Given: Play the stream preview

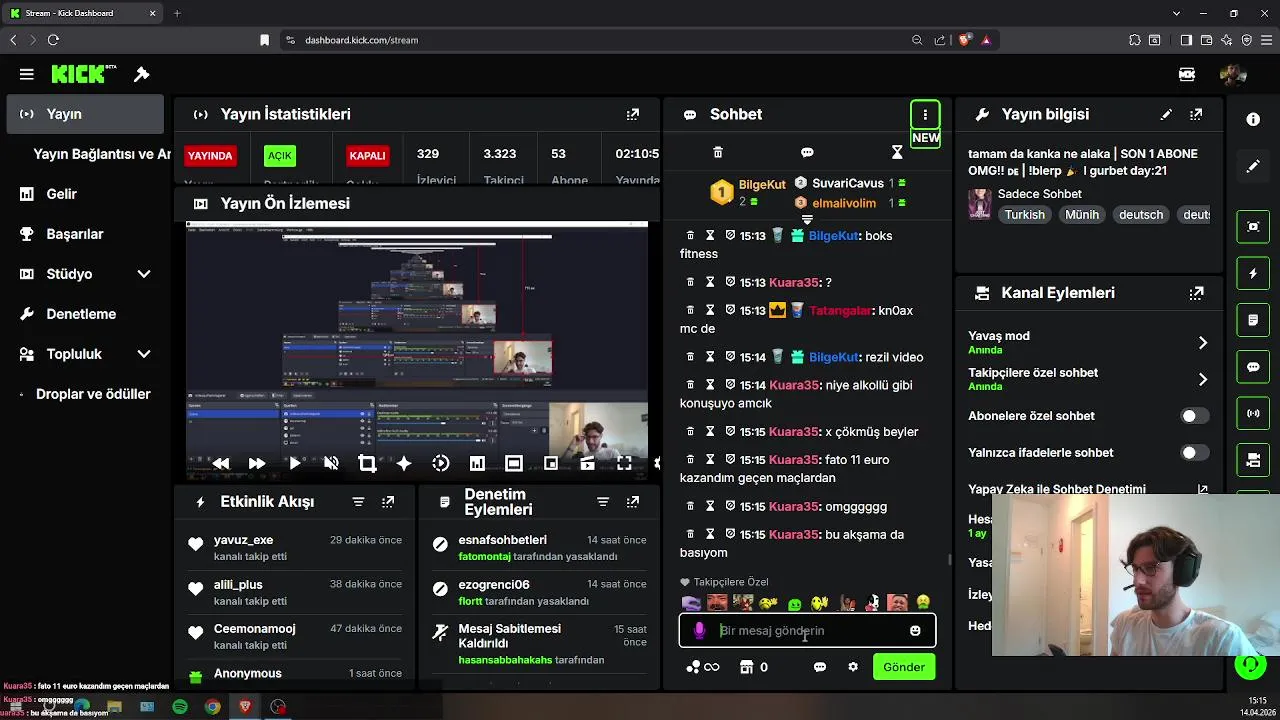Looking at the screenshot, I should 294,463.
